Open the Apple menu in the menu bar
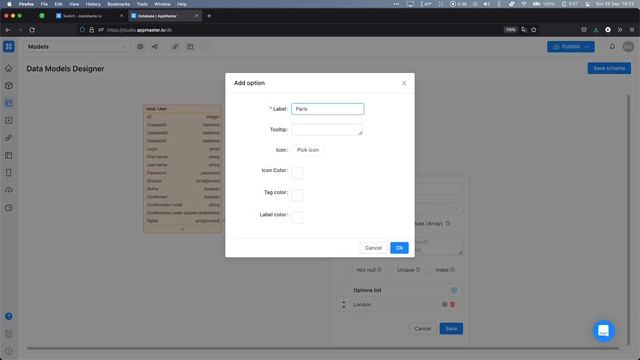 click(9, 4)
